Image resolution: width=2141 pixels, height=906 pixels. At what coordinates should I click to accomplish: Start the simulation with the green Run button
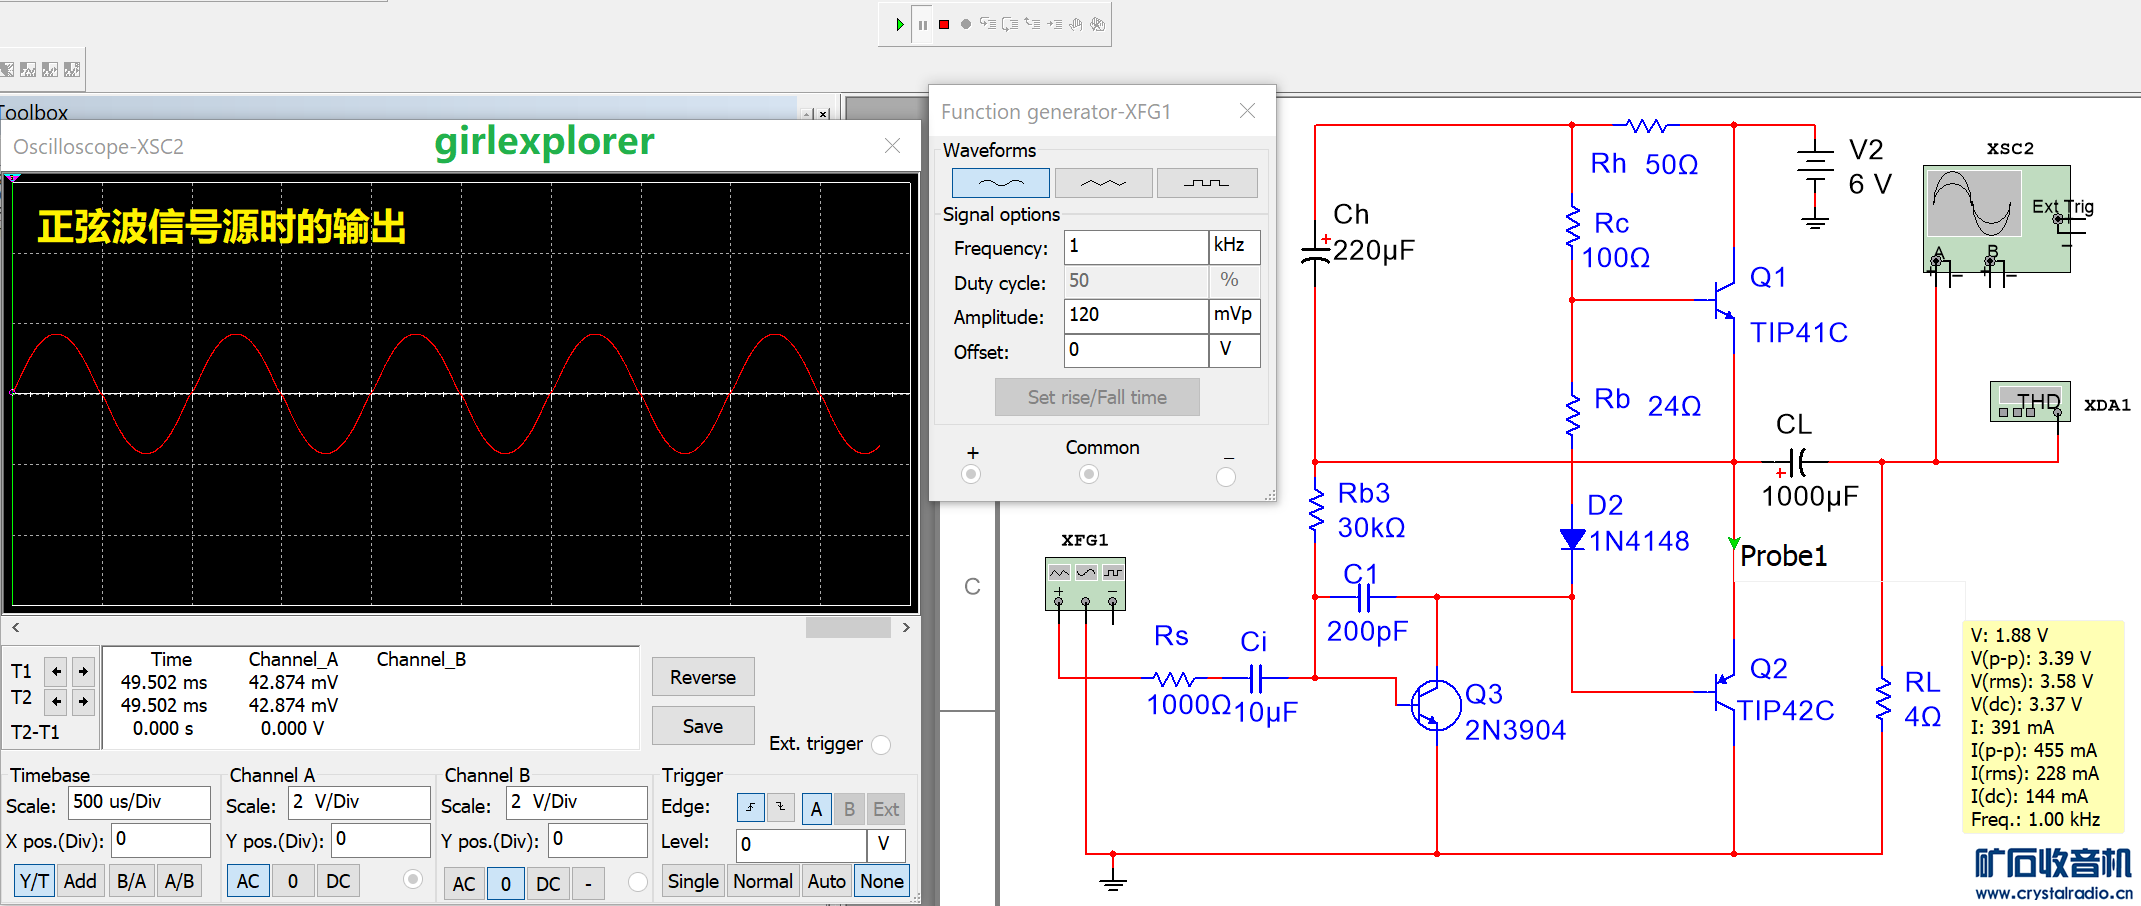click(x=900, y=24)
